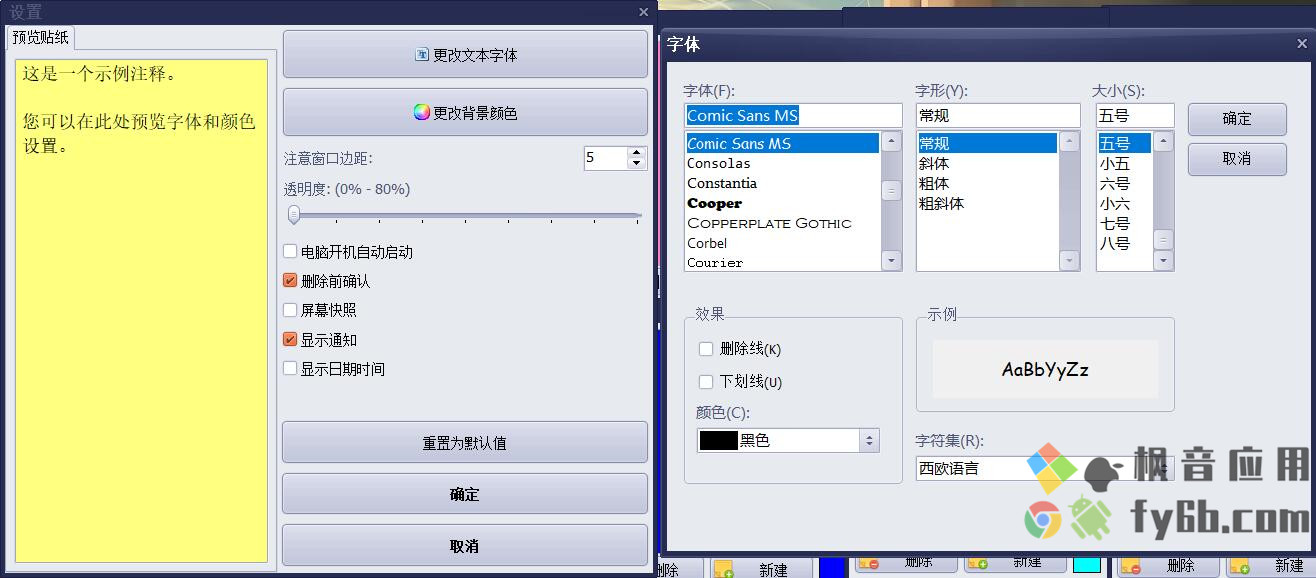
Task: Click the yellow preview note area
Action: pyautogui.click(x=141, y=310)
